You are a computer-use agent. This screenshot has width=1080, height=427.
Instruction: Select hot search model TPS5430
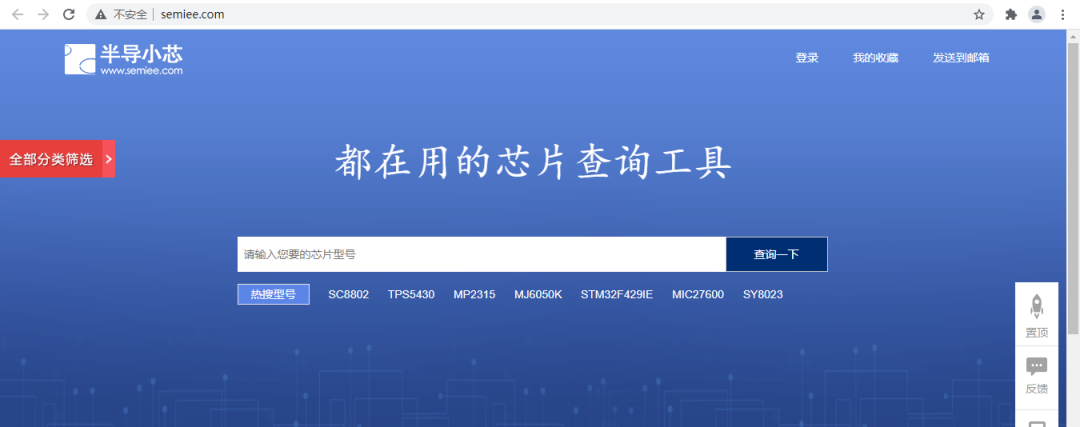coord(411,294)
